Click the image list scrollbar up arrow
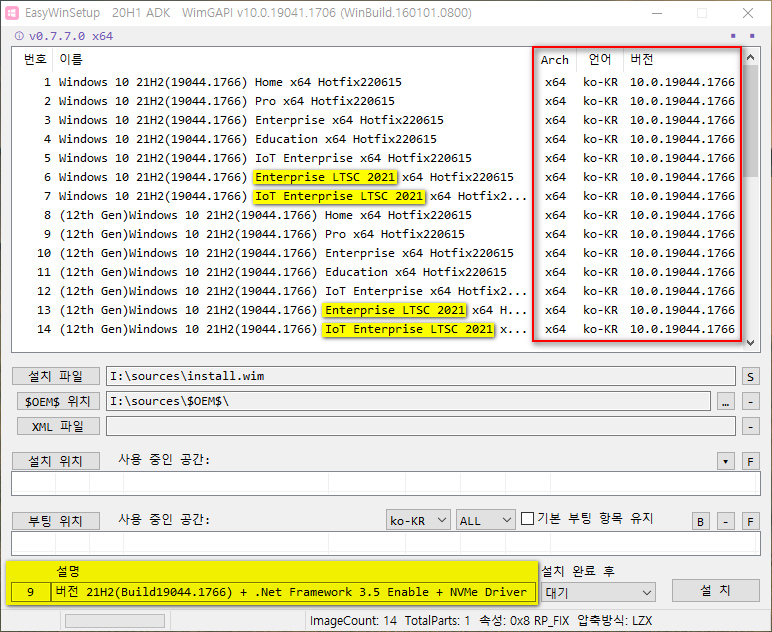The height and width of the screenshot is (632, 772). pos(750,57)
